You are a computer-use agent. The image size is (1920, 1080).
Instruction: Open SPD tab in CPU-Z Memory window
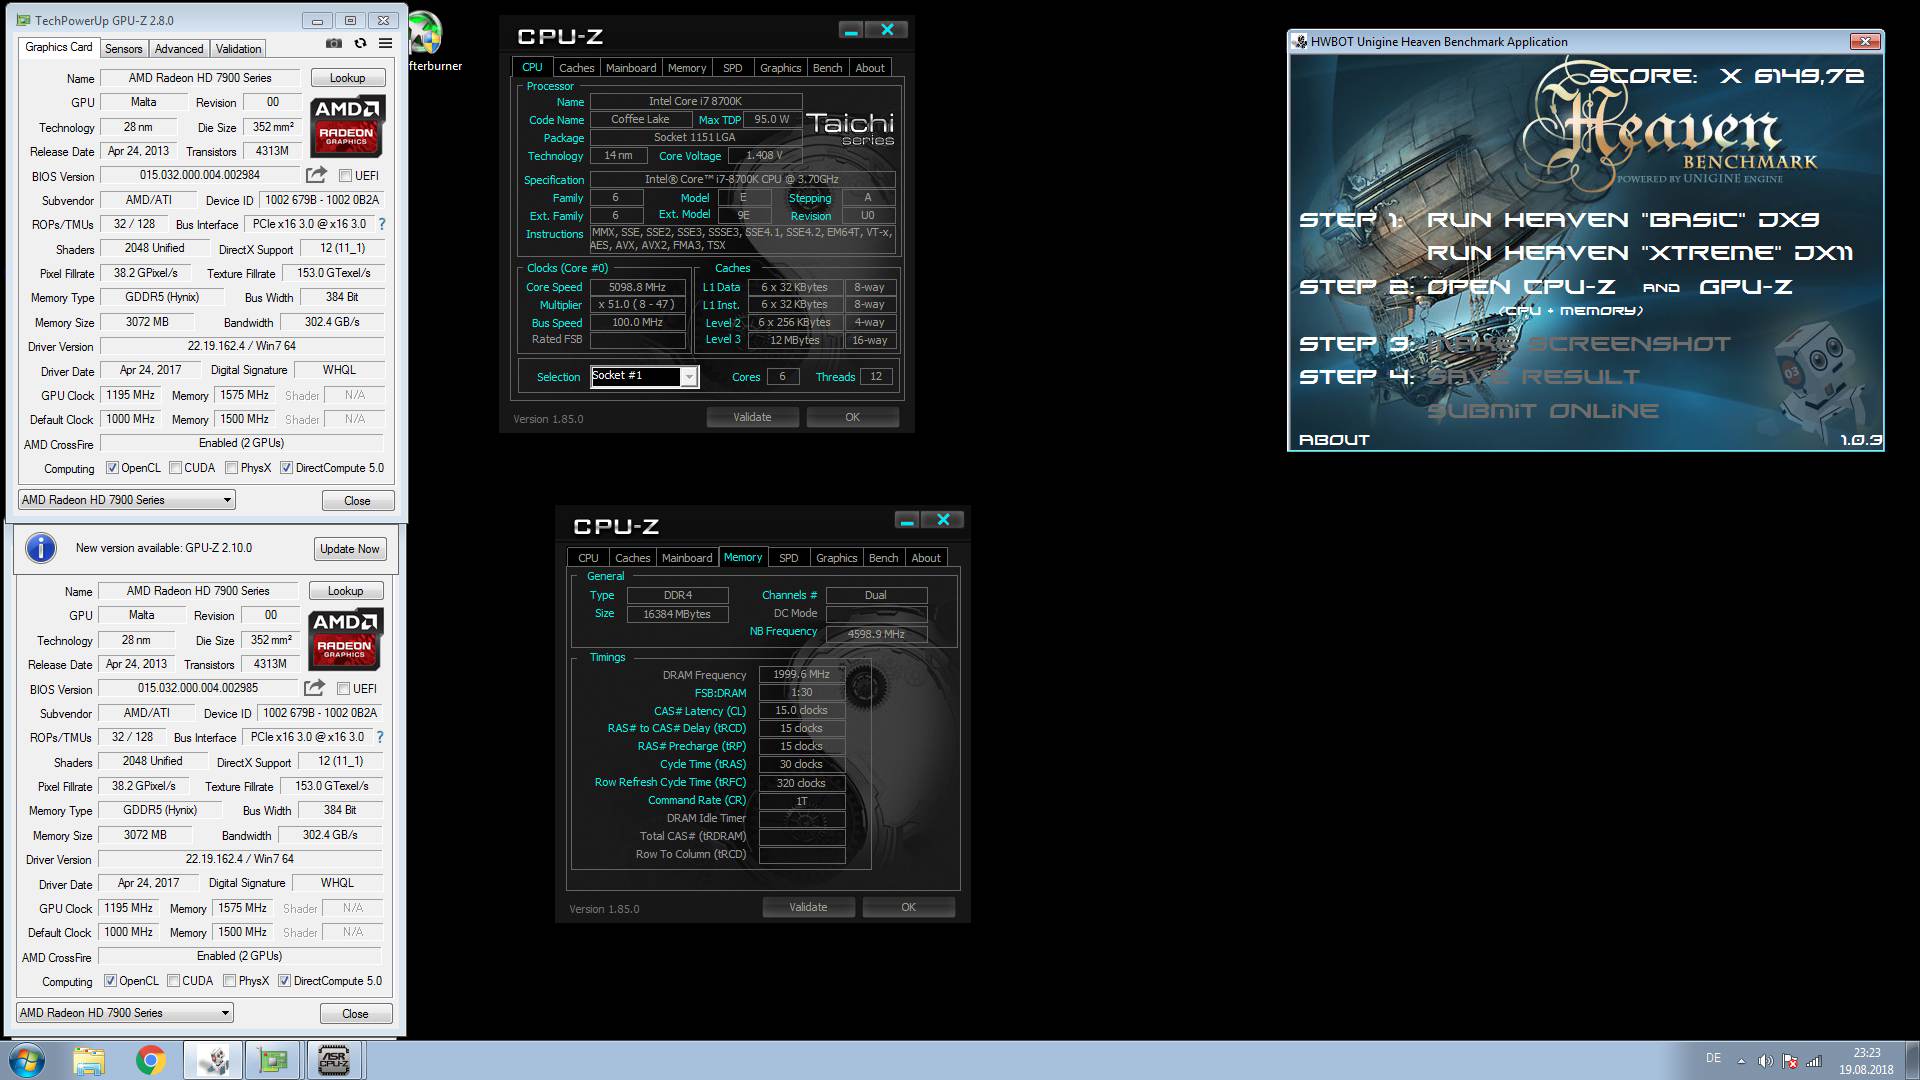[x=789, y=558]
